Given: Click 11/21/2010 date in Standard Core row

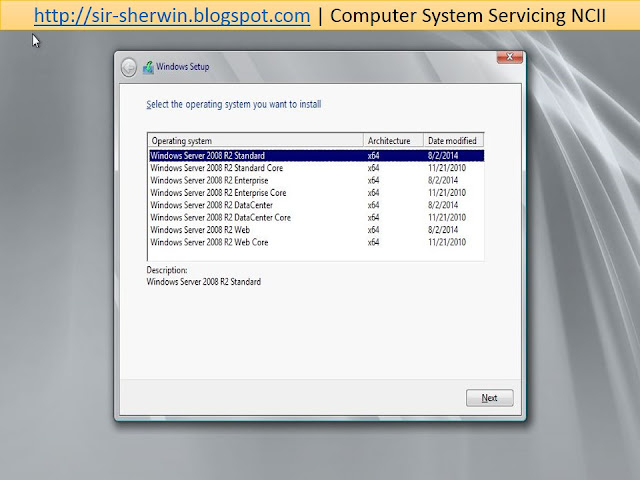Looking at the screenshot, I should tap(447, 168).
